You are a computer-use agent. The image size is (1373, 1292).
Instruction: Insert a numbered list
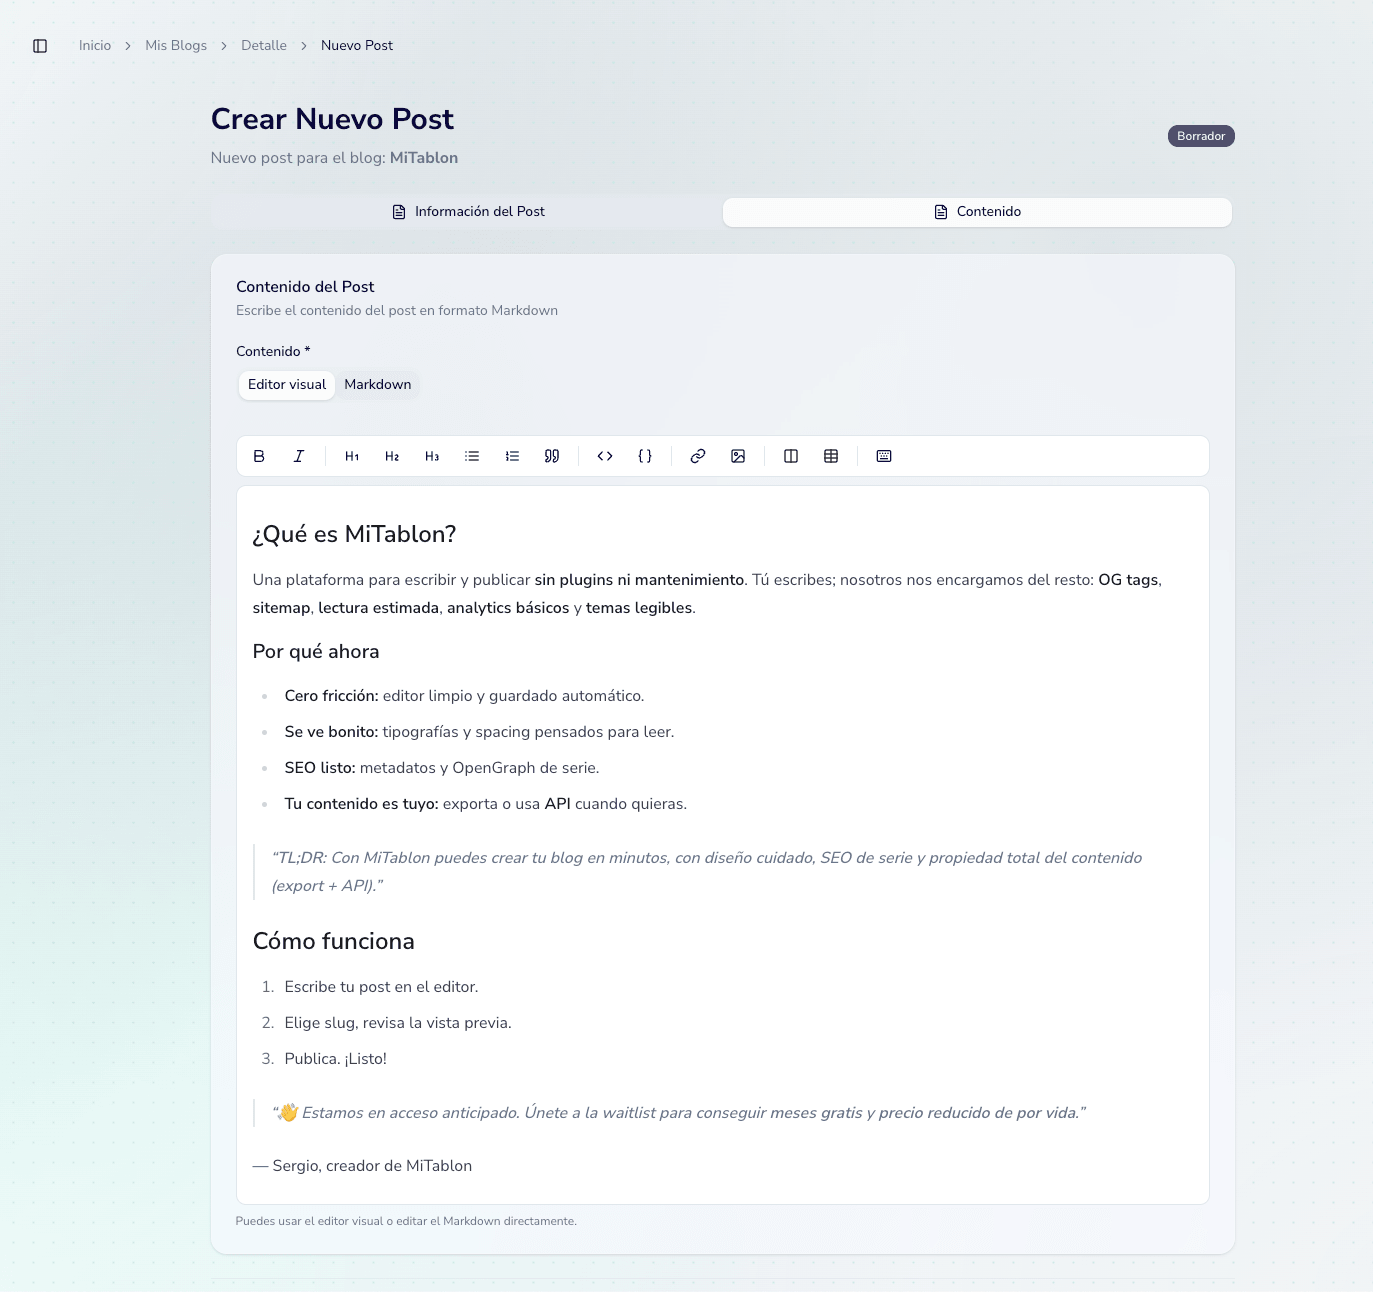[x=512, y=456]
